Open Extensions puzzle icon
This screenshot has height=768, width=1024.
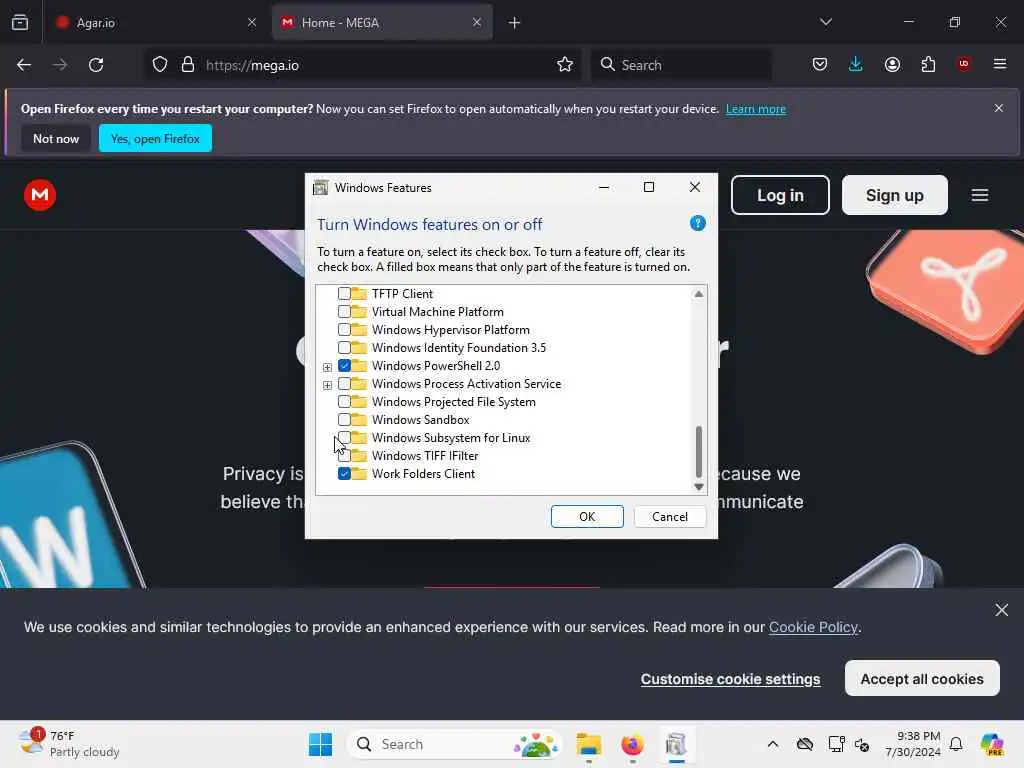point(928,65)
